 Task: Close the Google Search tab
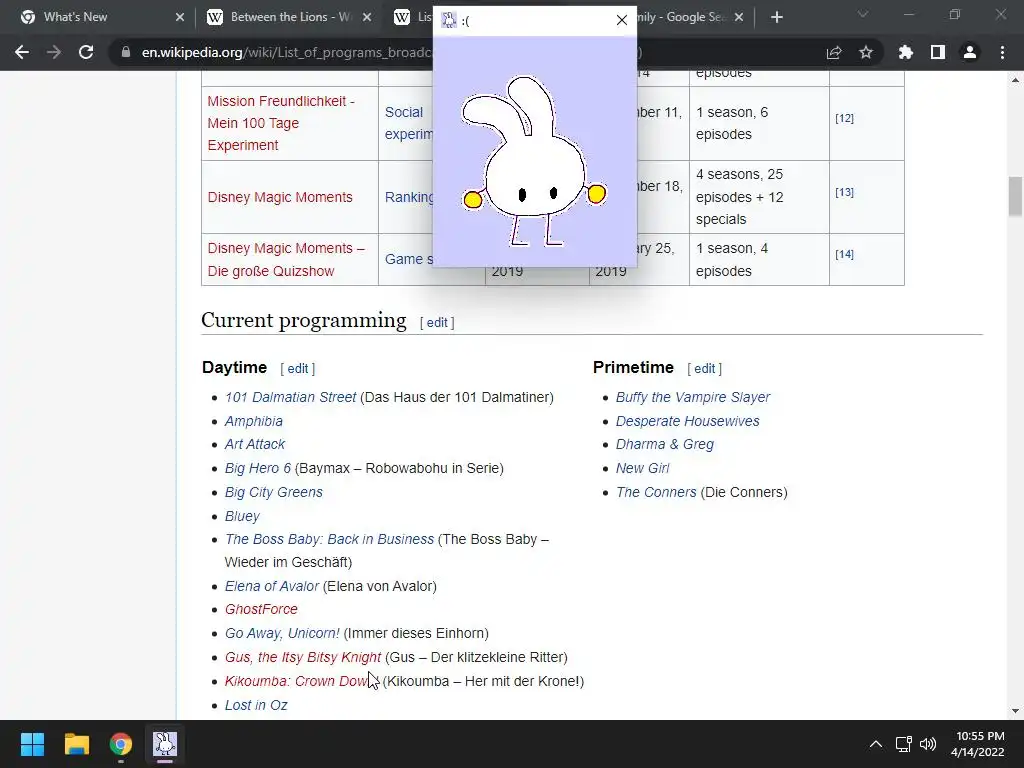tap(739, 17)
